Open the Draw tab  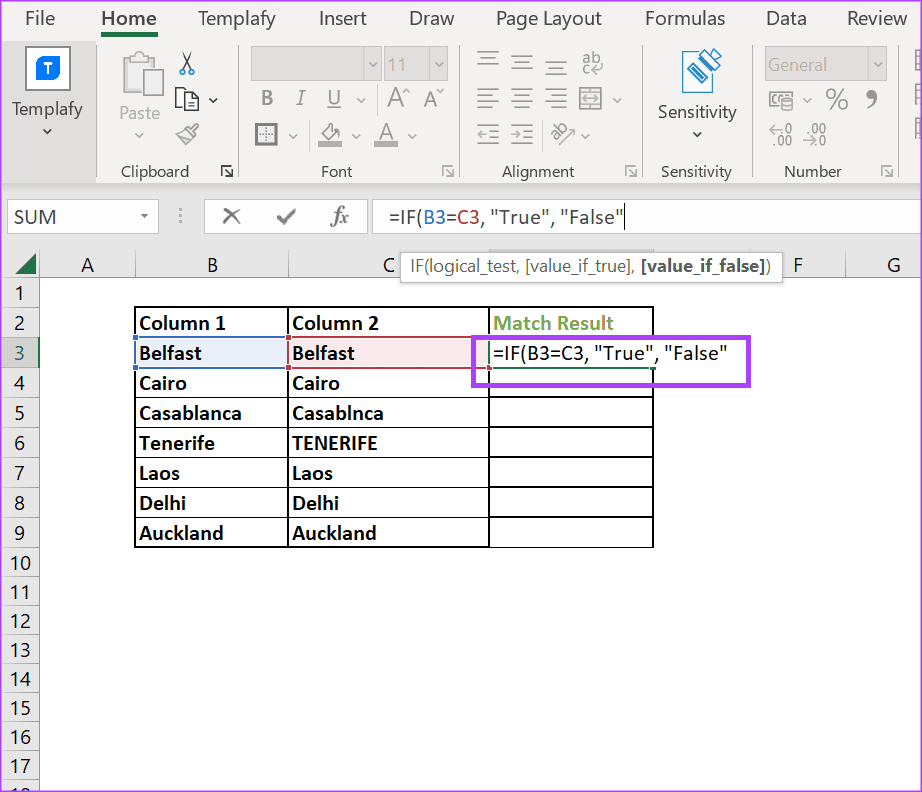pyautogui.click(x=432, y=18)
